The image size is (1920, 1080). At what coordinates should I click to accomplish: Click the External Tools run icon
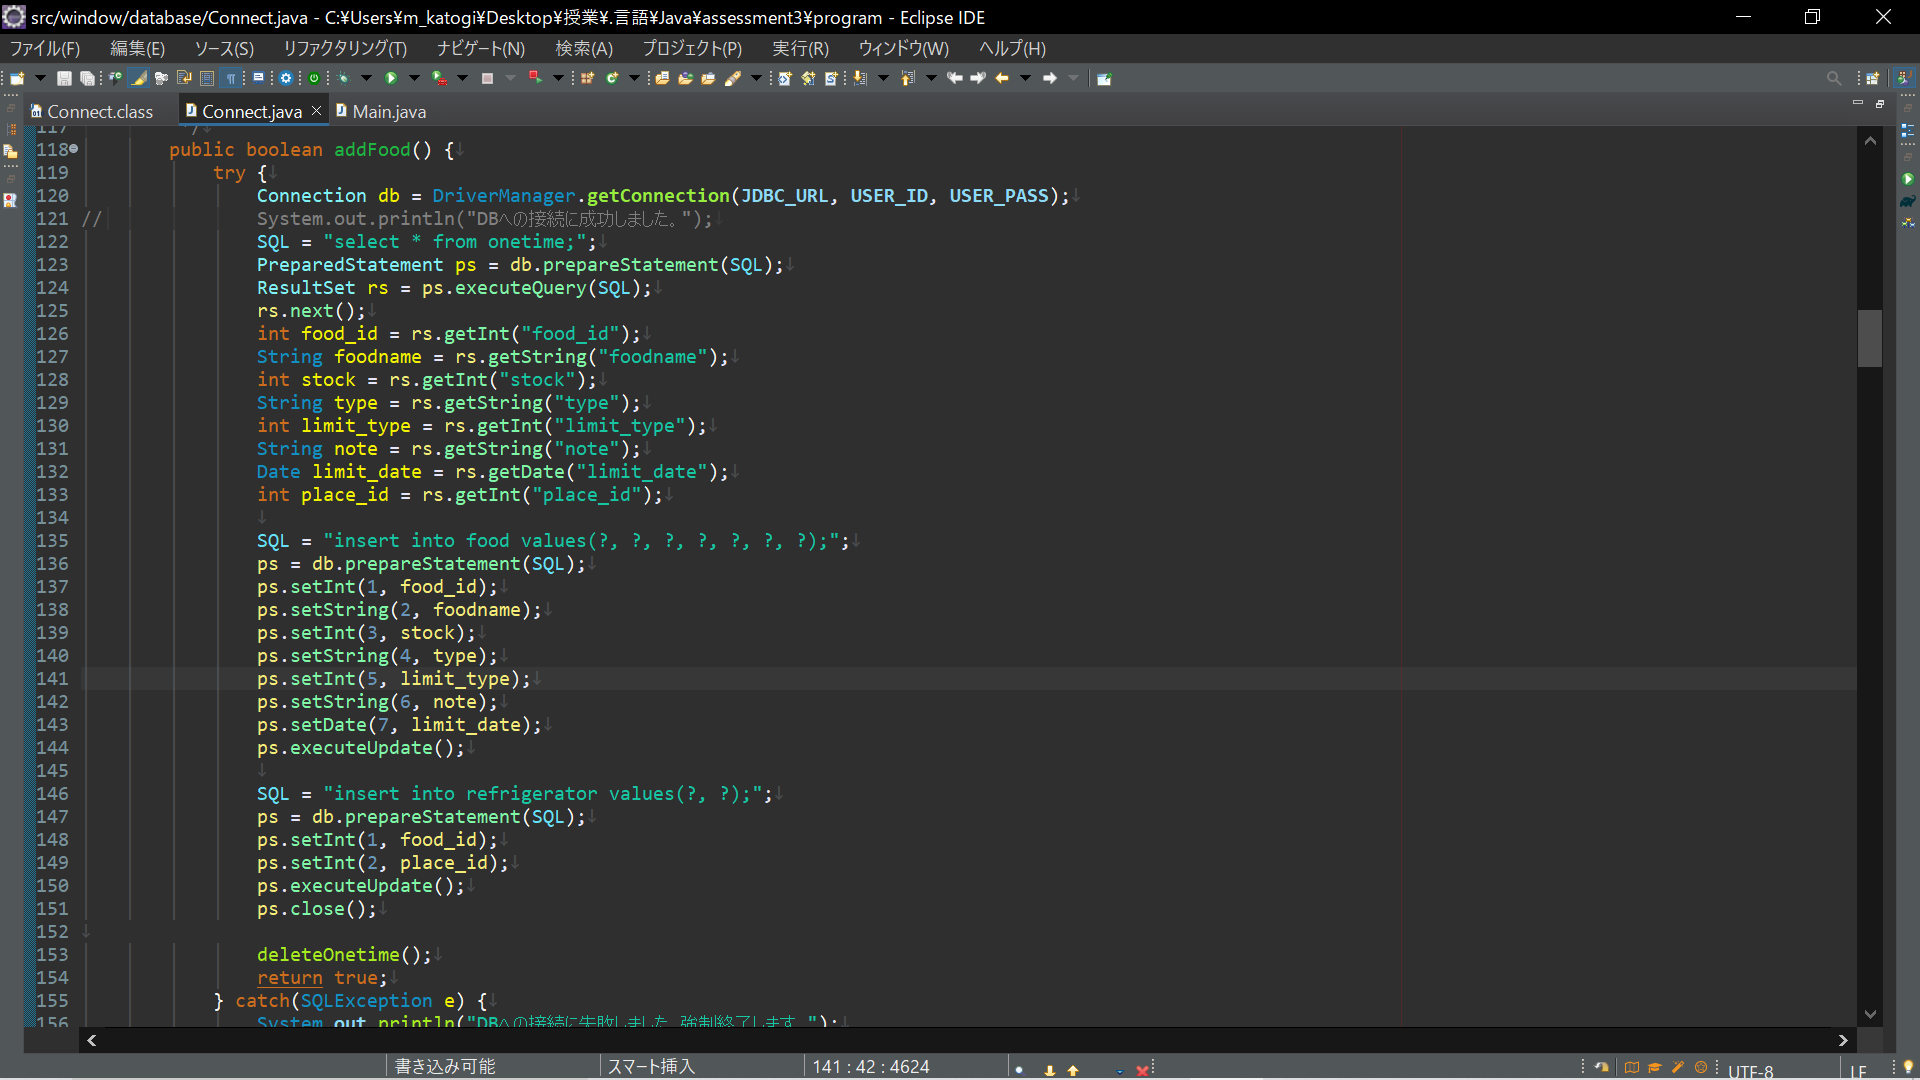point(535,78)
